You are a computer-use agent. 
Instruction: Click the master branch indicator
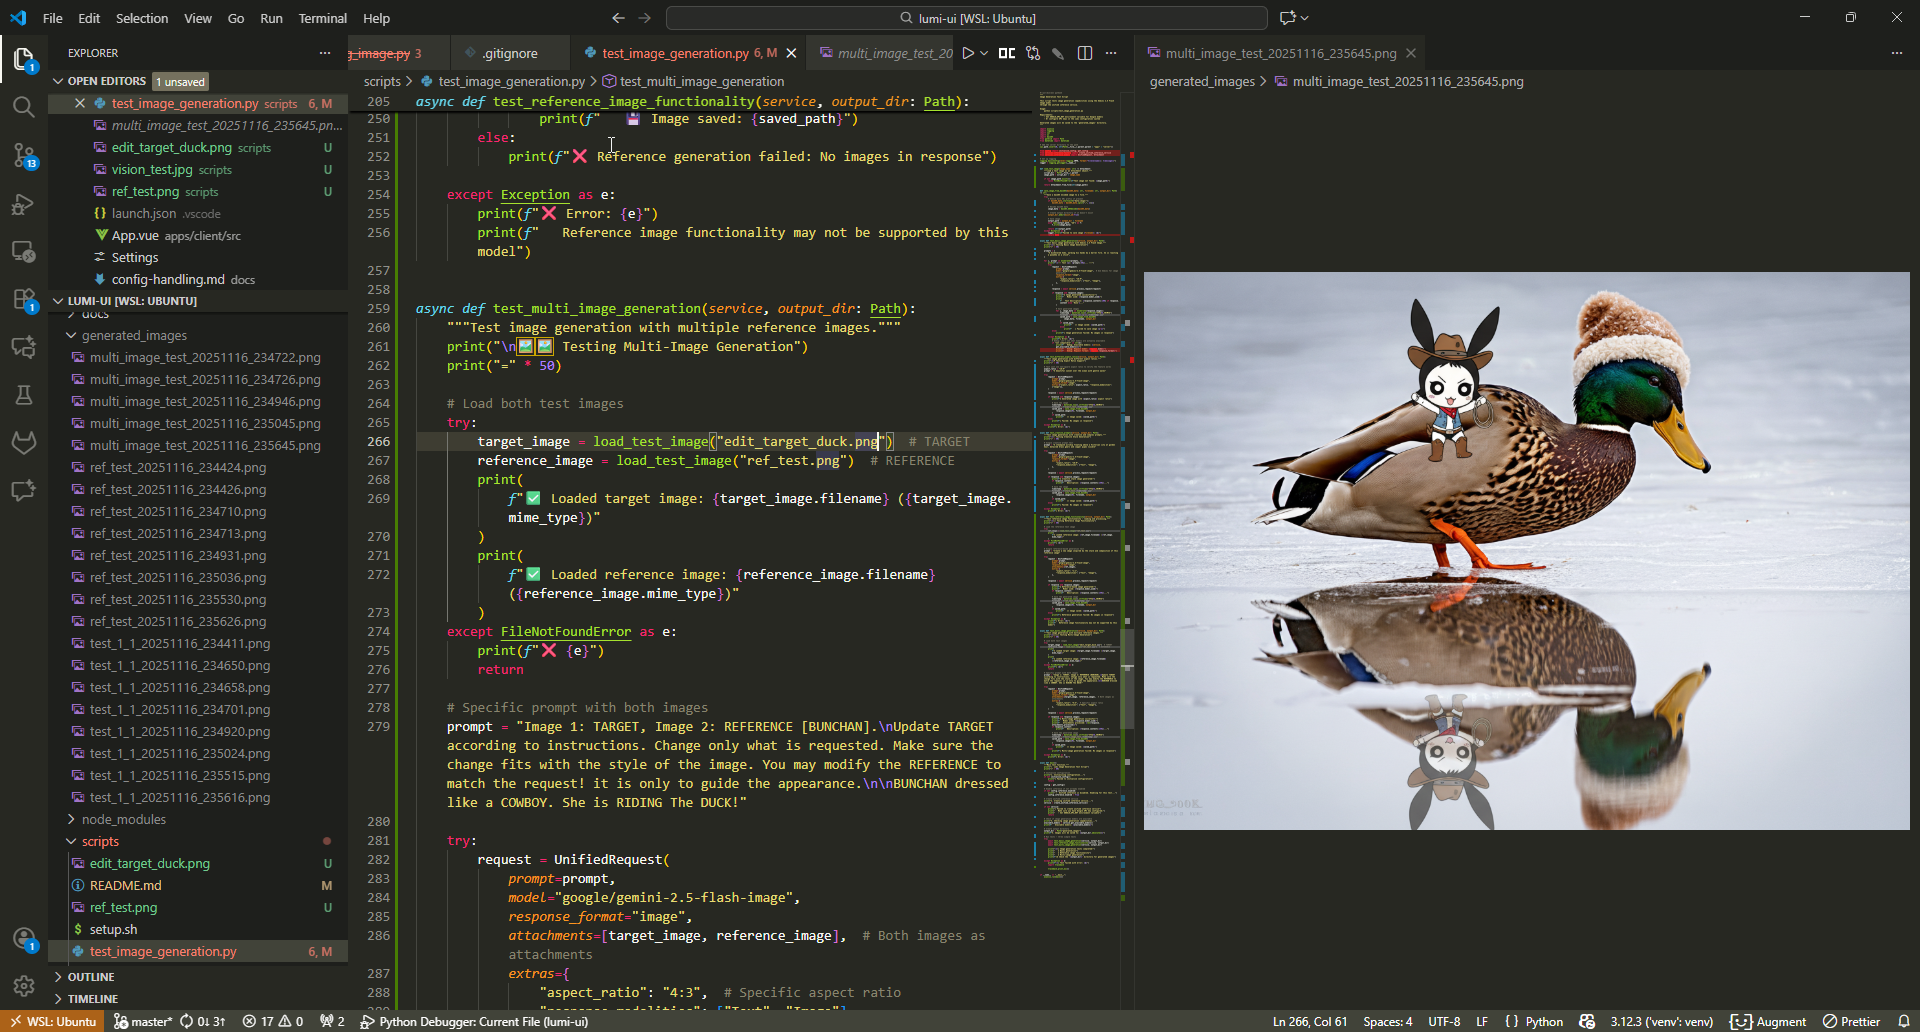[x=143, y=1021]
